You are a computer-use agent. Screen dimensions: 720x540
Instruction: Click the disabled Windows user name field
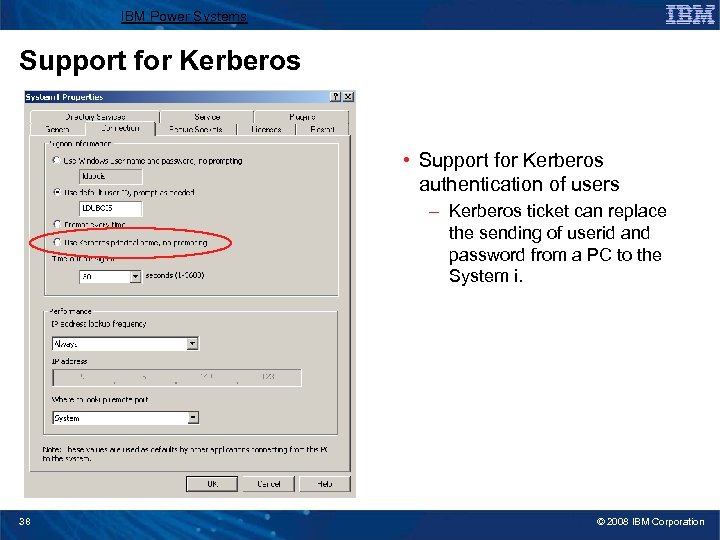coord(111,176)
